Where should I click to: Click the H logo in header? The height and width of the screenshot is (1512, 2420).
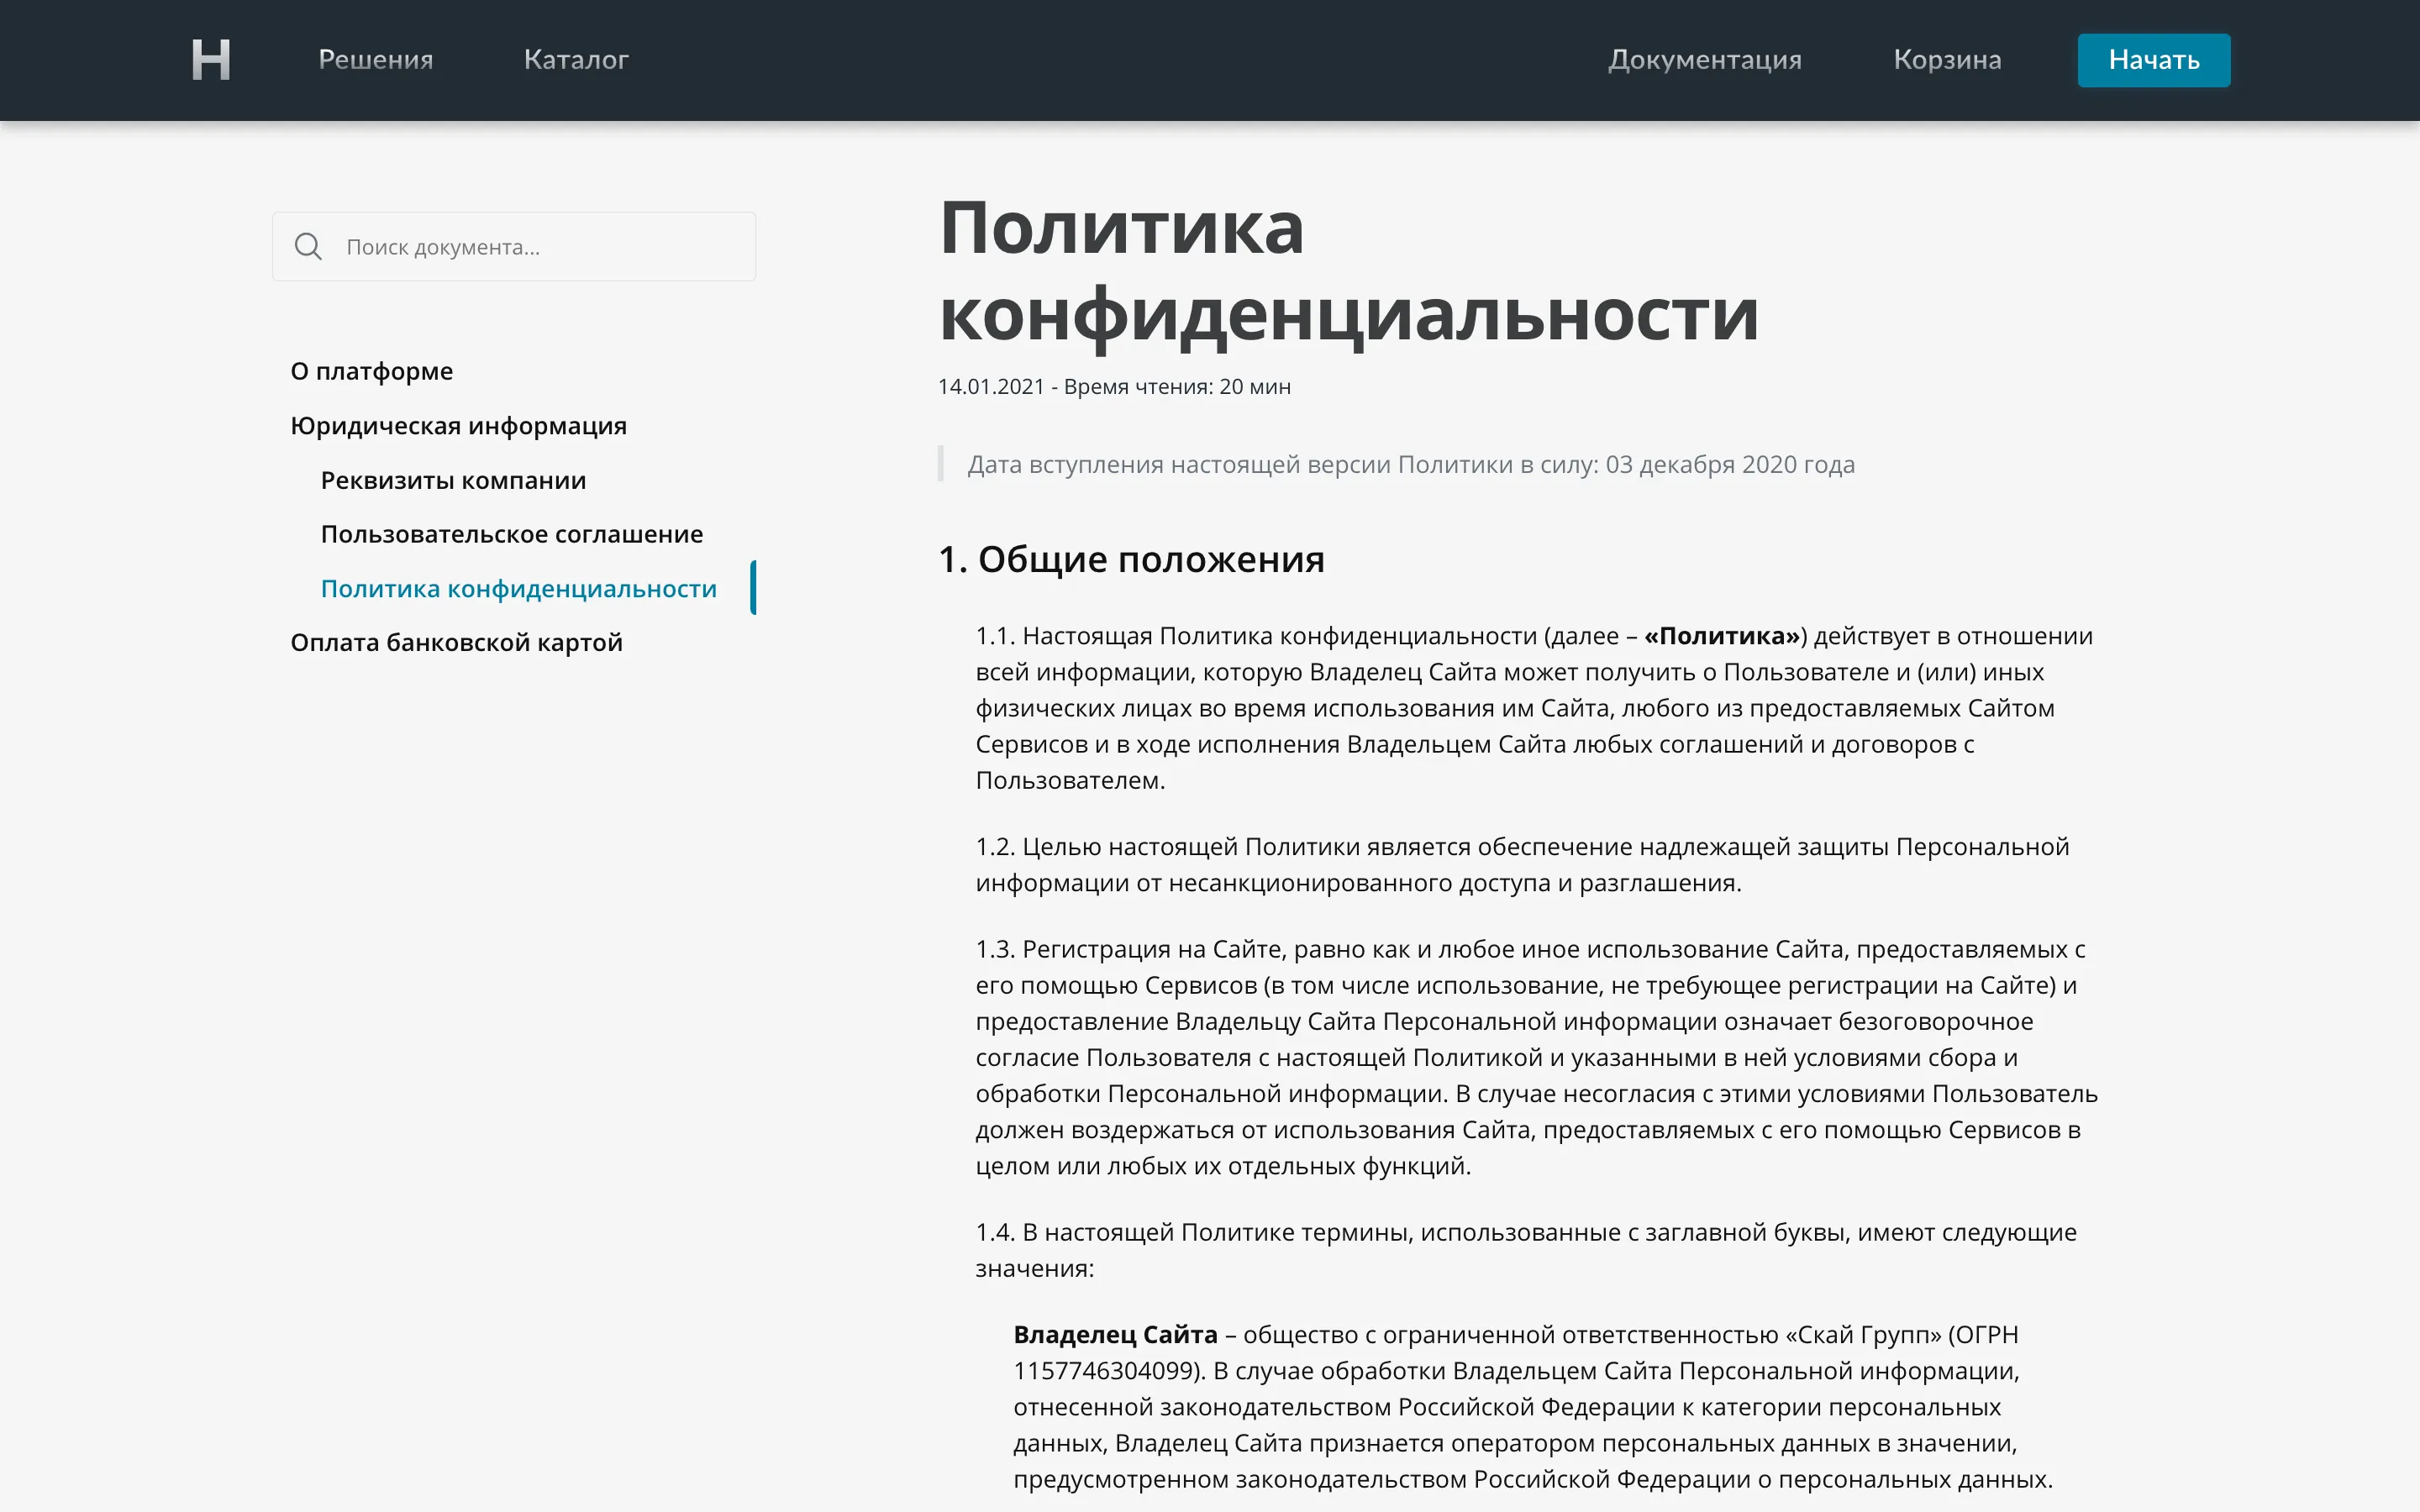click(211, 60)
